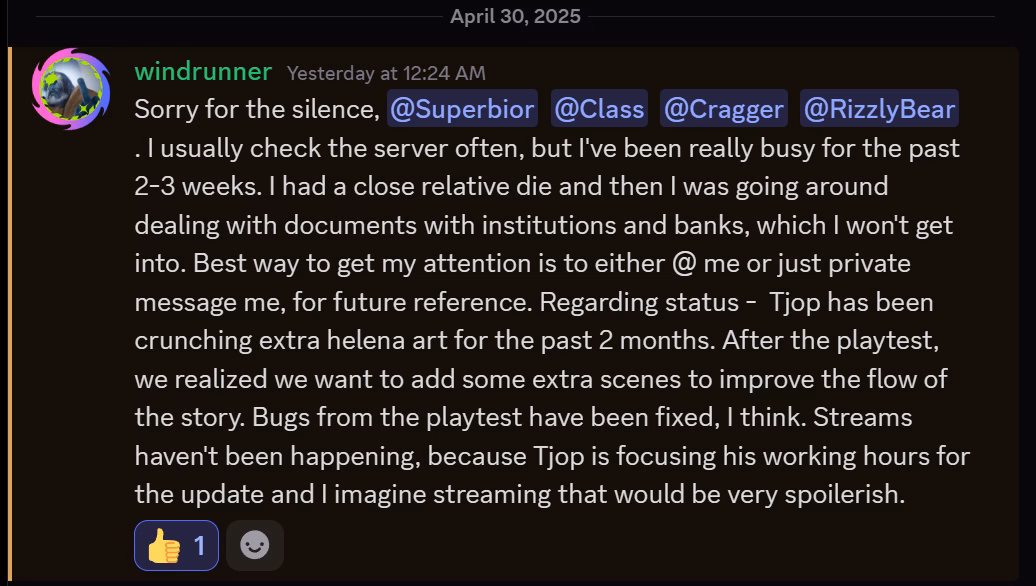Open the @Class mention

[599, 109]
